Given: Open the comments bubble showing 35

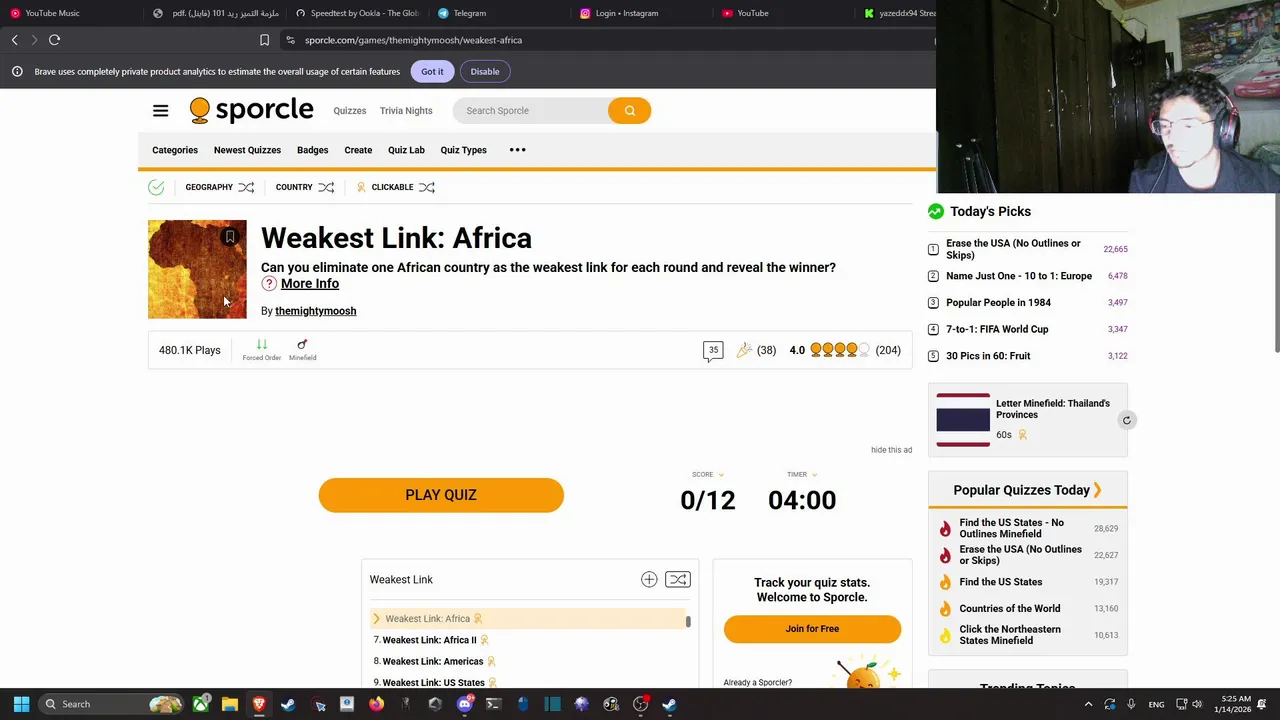Looking at the screenshot, I should click(x=713, y=350).
